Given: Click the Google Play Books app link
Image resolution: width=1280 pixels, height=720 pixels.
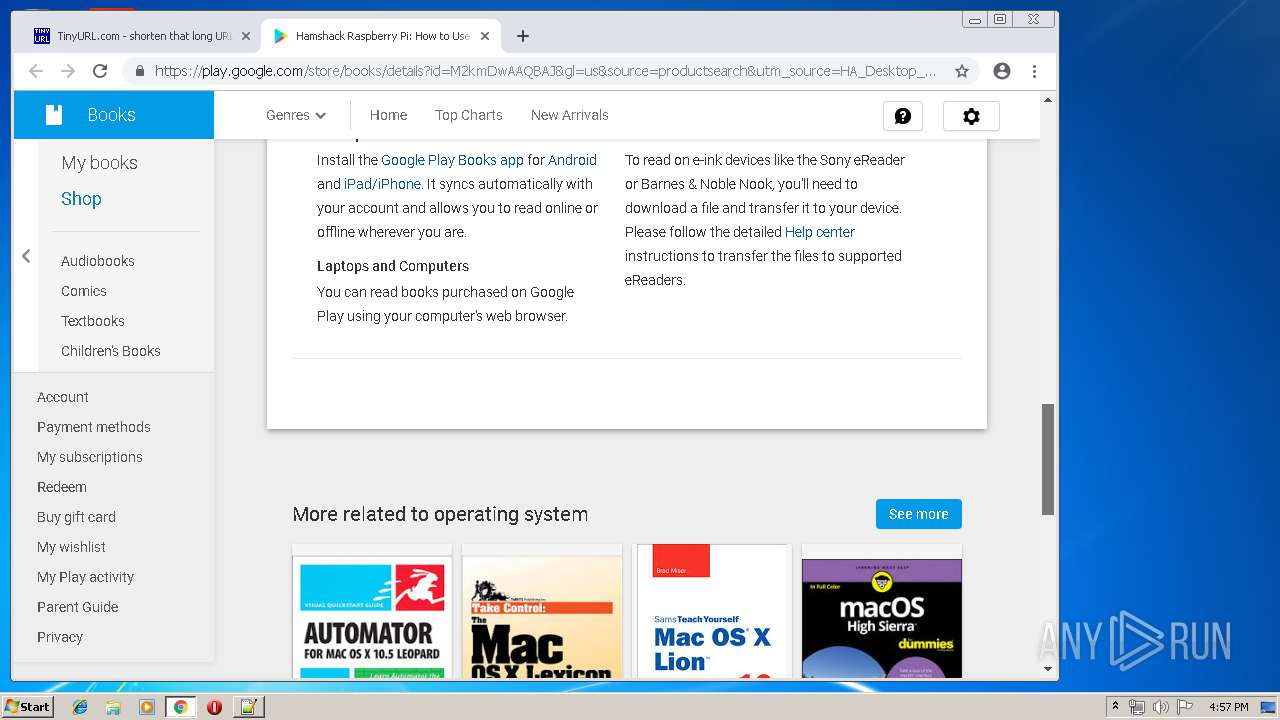Looking at the screenshot, I should [452, 160].
